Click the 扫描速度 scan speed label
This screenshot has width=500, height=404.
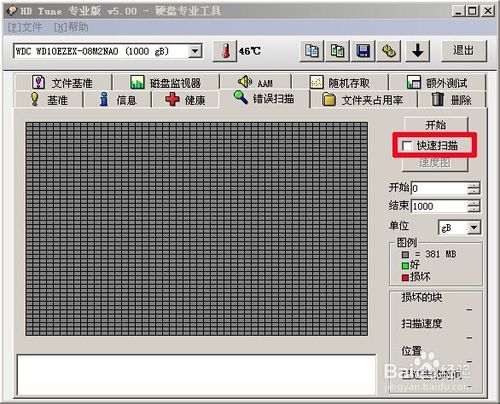pyautogui.click(x=422, y=323)
